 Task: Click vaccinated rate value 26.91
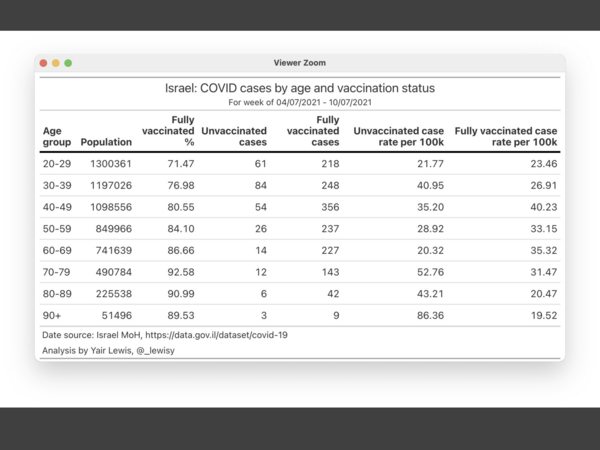pyautogui.click(x=544, y=186)
